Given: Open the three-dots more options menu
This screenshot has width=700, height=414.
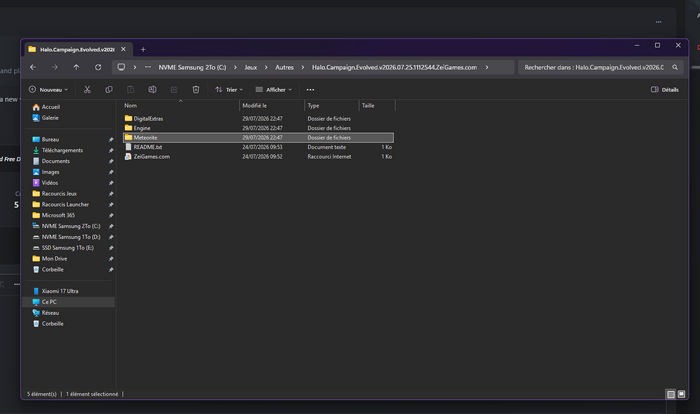Looking at the screenshot, I should pos(310,90).
